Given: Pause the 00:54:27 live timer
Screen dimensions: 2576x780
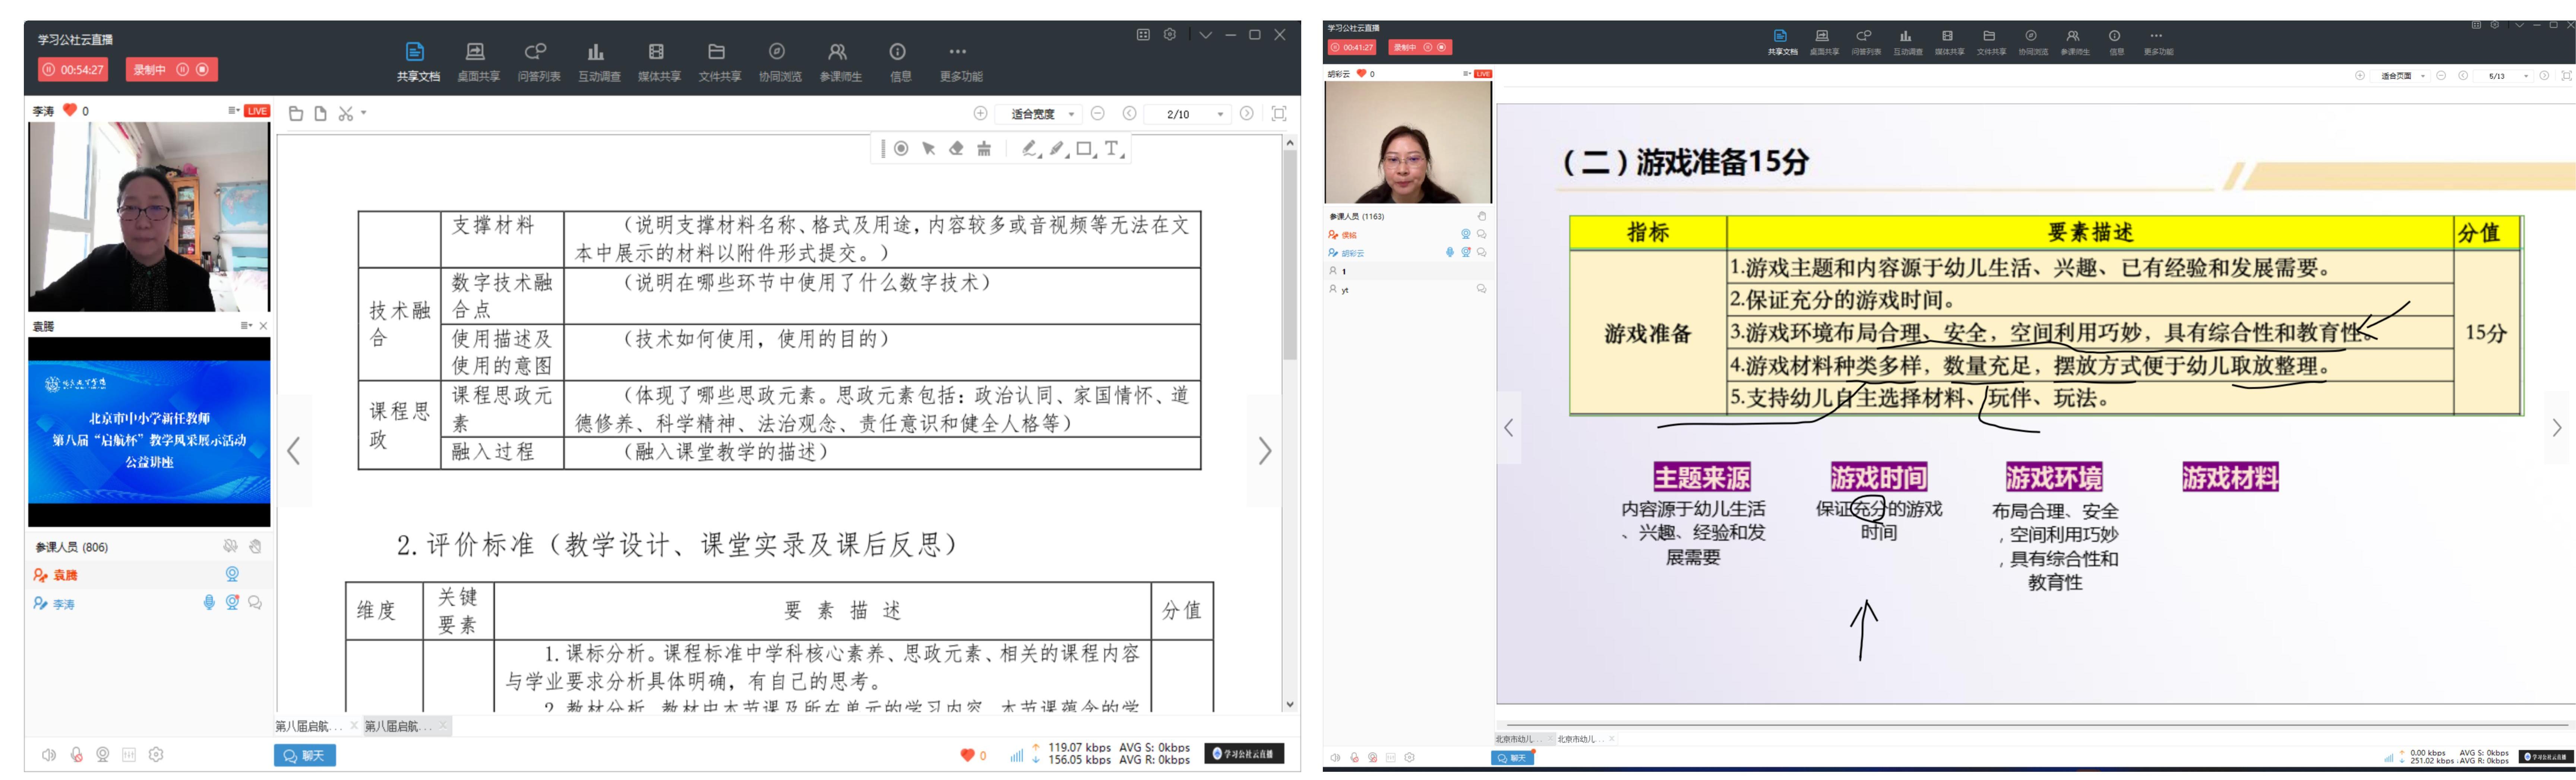Looking at the screenshot, I should point(49,70).
